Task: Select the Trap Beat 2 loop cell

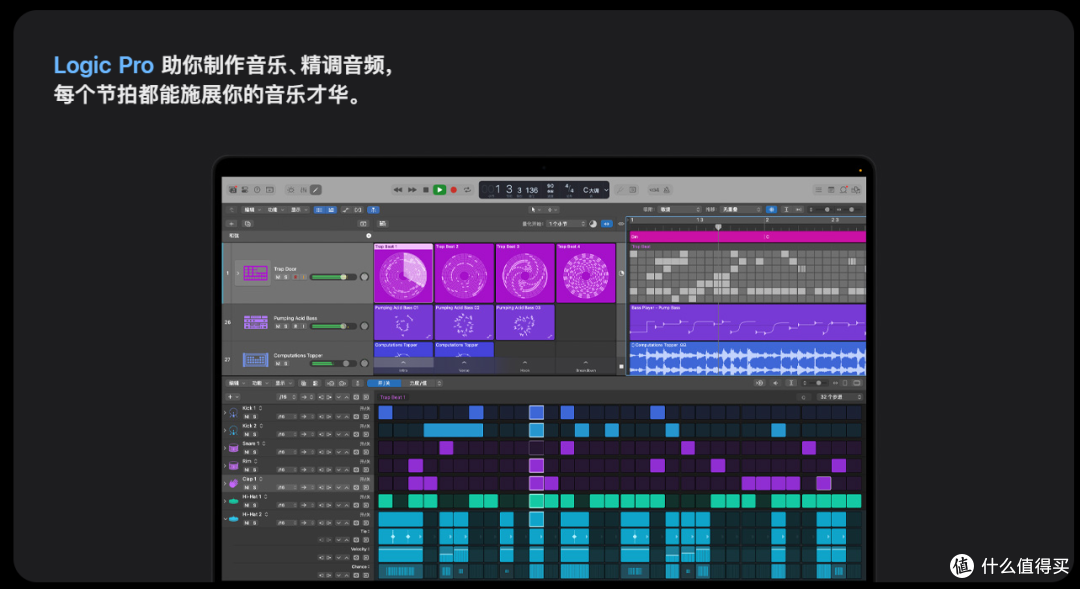Action: 464,273
